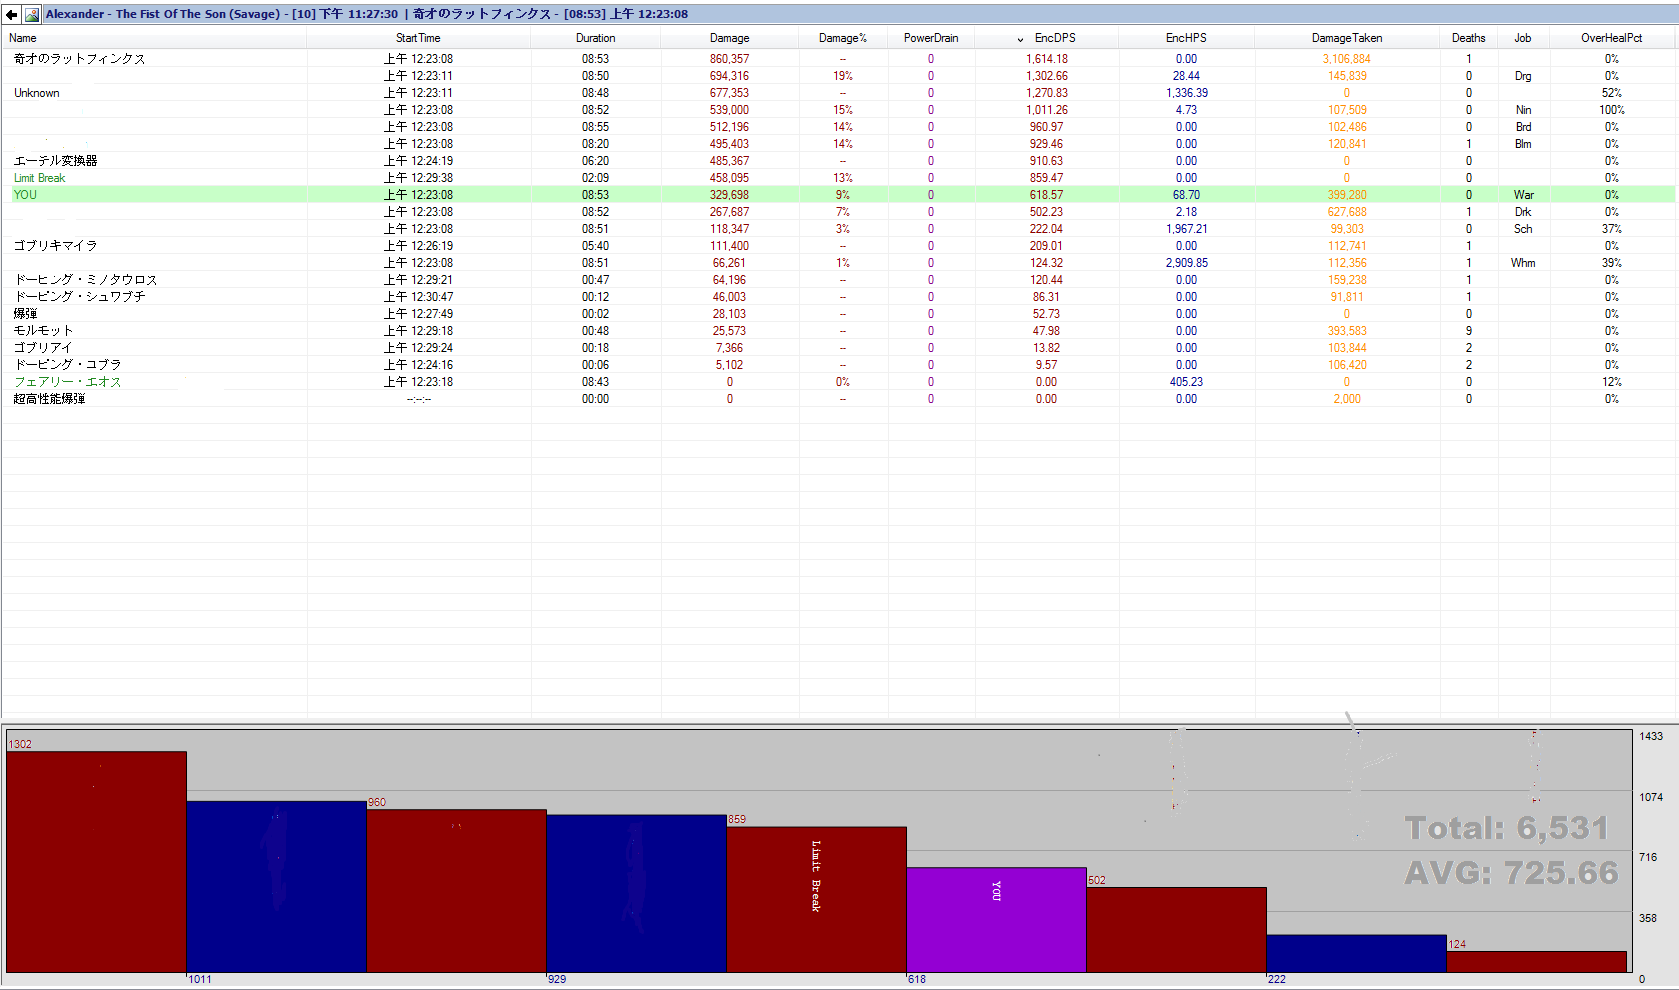This screenshot has height=990, width=1679.
Task: Select the blue graph bar labeled 1011
Action: coord(276,886)
